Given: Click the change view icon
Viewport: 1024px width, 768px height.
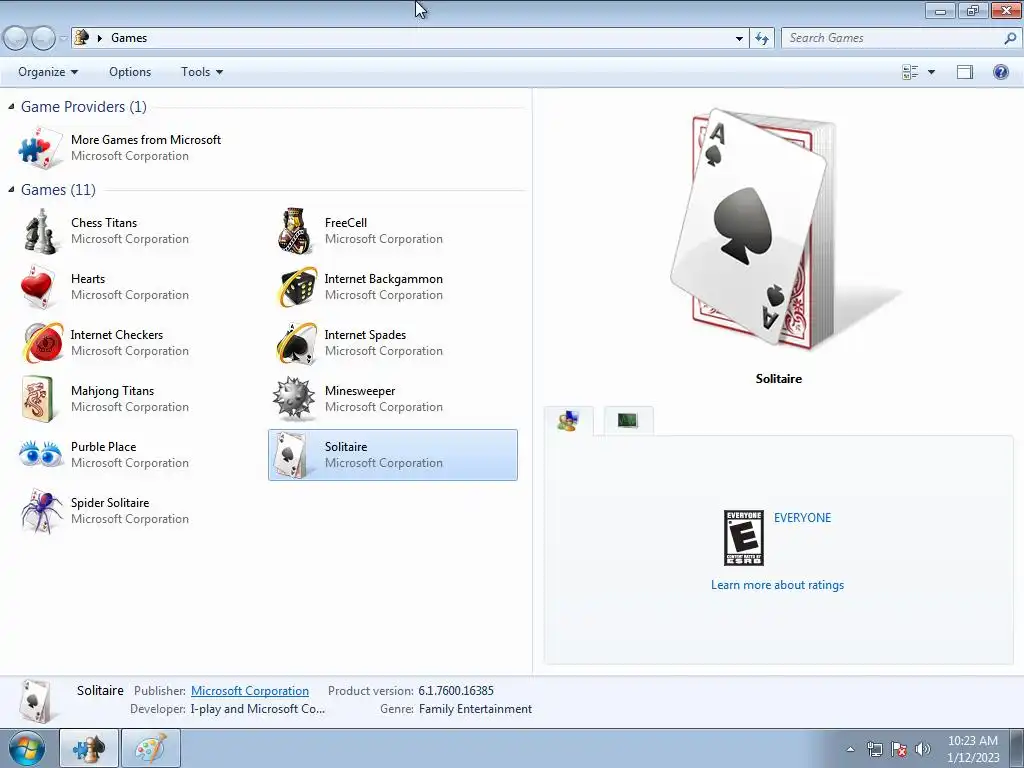Looking at the screenshot, I should (x=910, y=72).
